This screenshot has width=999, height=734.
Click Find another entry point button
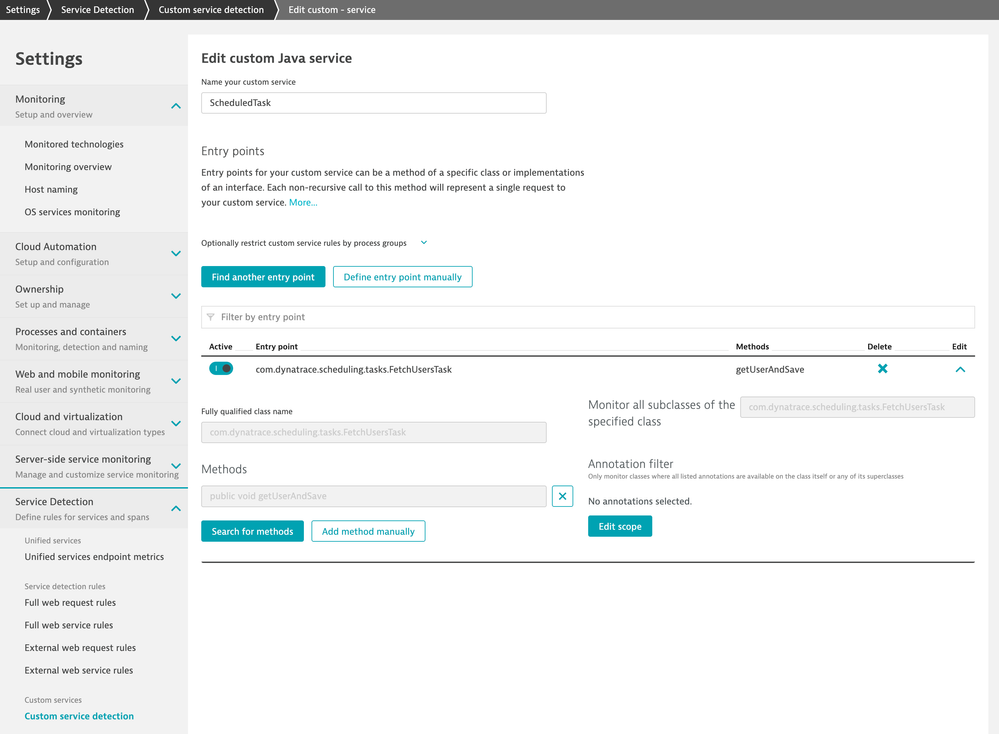[263, 277]
